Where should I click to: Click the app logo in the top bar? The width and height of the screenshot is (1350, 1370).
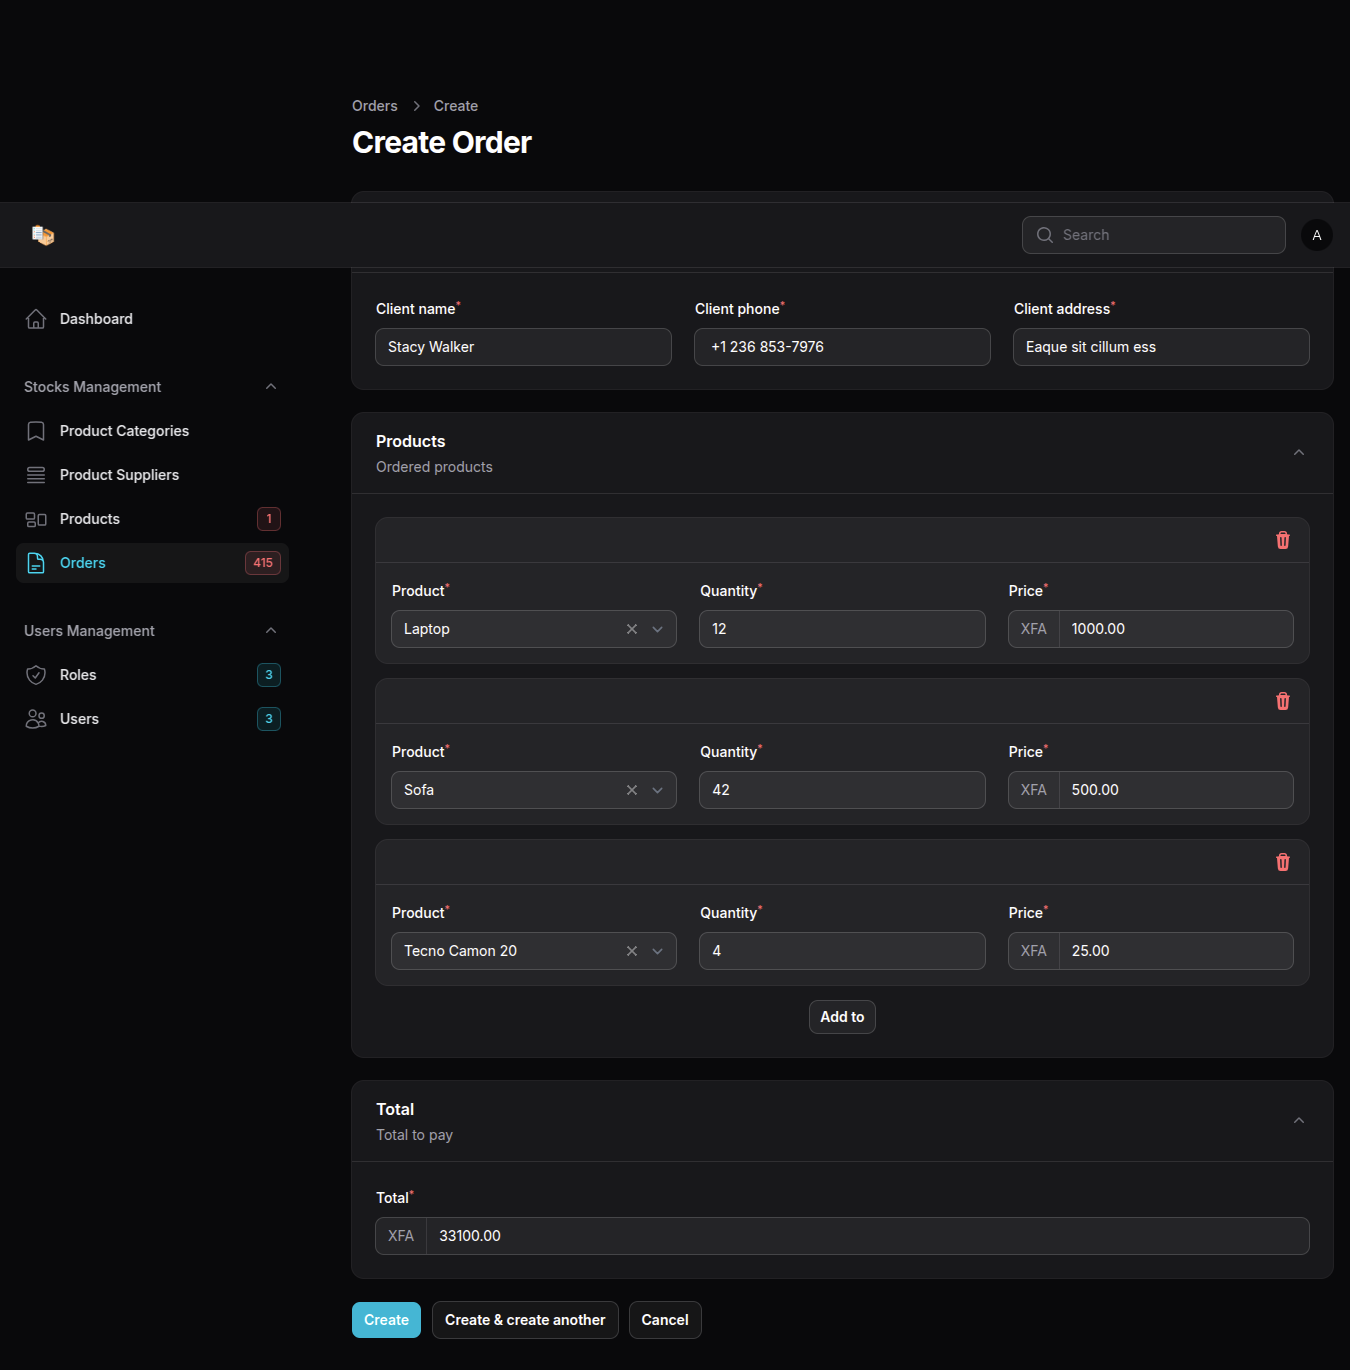(x=42, y=235)
